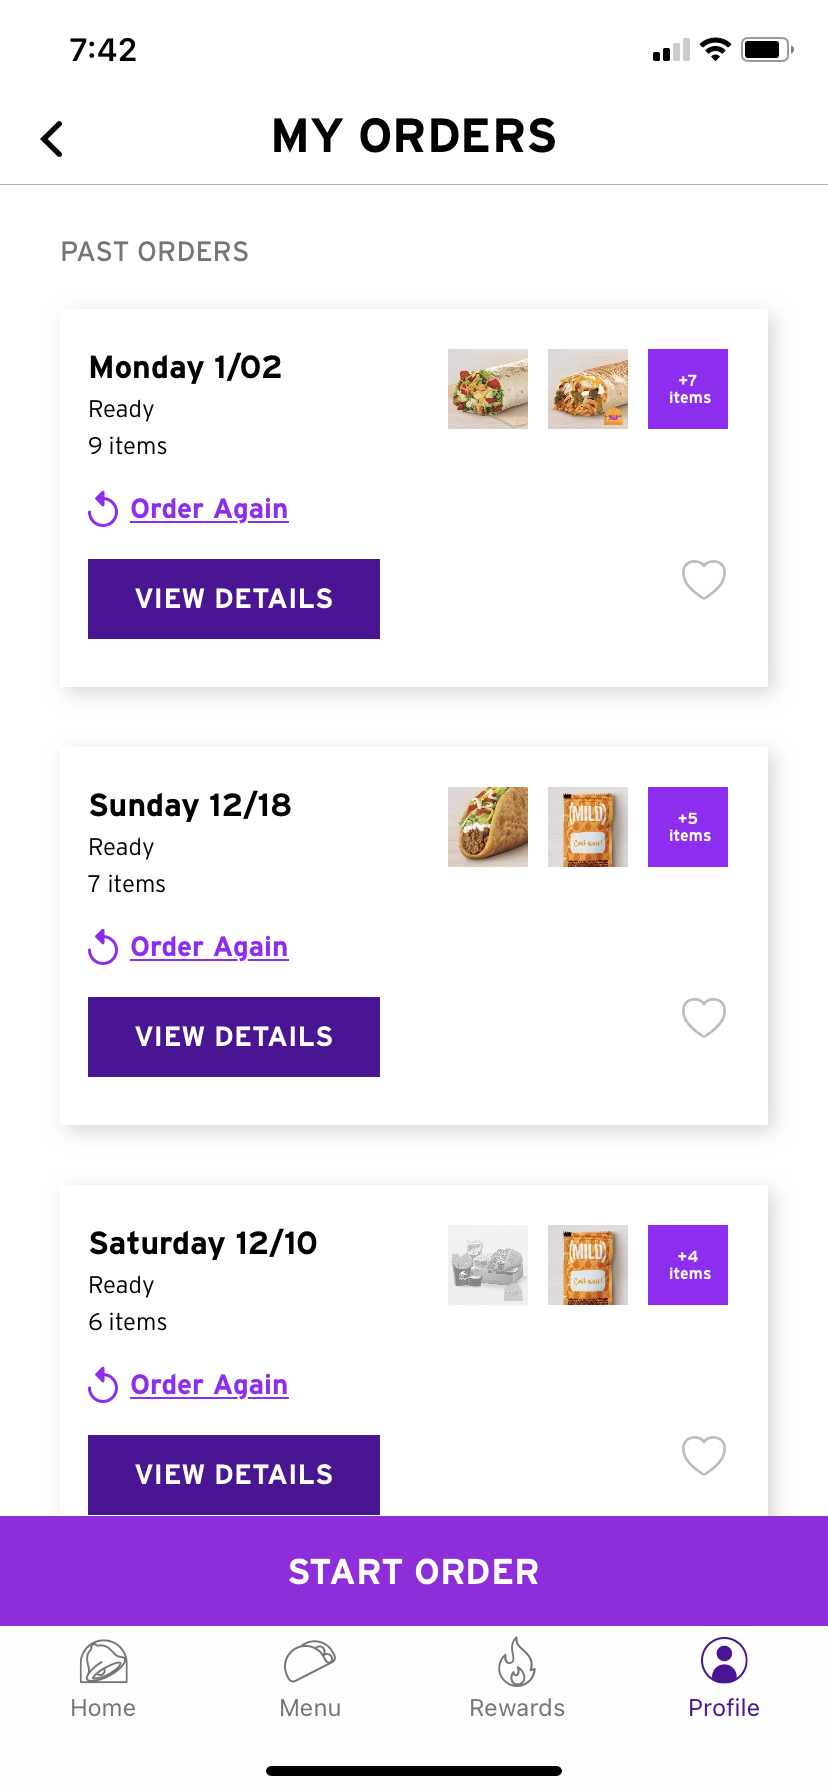This screenshot has height=1792, width=828.
Task: Tap reorder icon for Monday 1/02 order
Action: click(103, 509)
